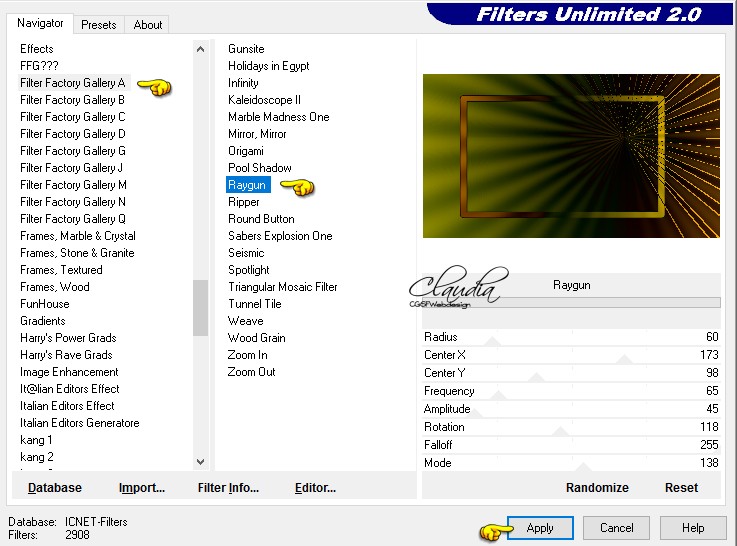The height and width of the screenshot is (546, 737).
Task: Select Frames, Stone & Granite
Action: pyautogui.click(x=77, y=253)
